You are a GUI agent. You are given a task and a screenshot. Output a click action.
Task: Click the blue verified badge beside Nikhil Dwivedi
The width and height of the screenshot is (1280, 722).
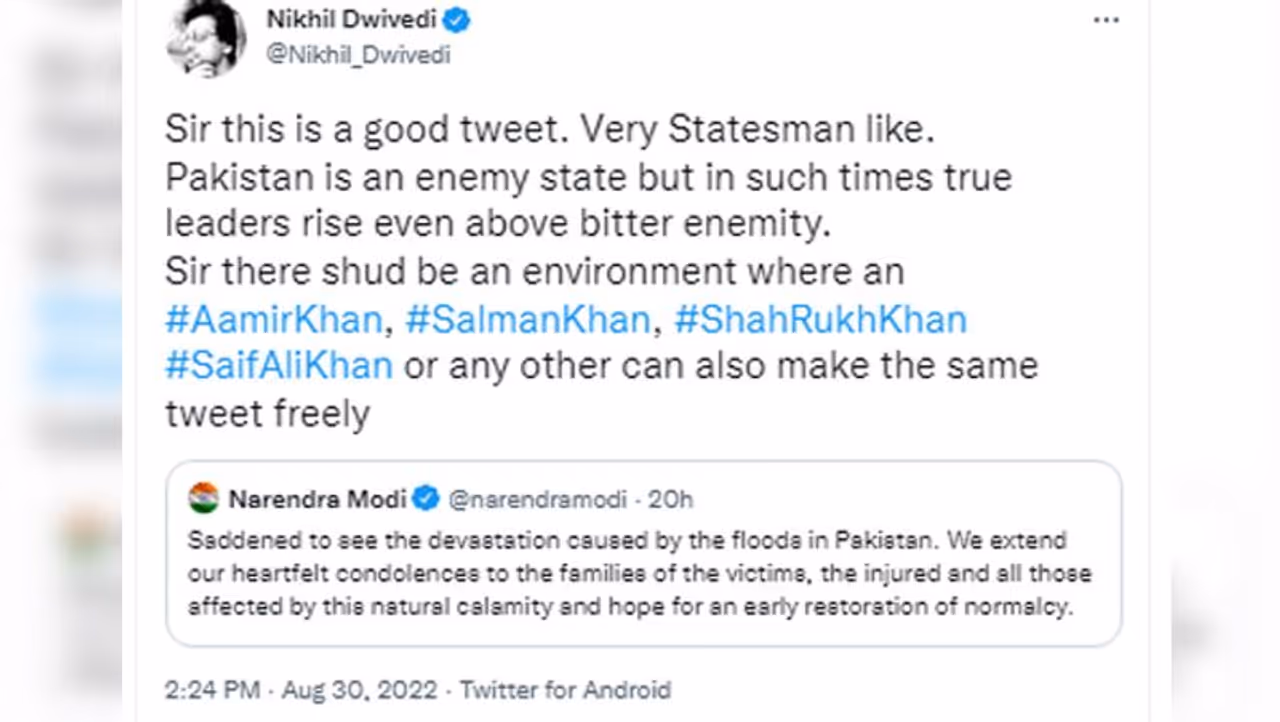[x=456, y=20]
